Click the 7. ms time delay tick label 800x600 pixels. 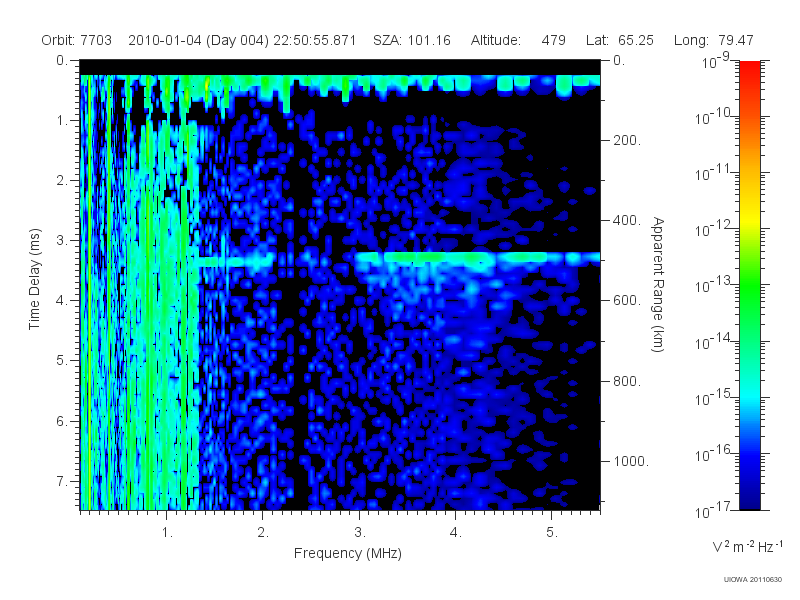pos(61,481)
